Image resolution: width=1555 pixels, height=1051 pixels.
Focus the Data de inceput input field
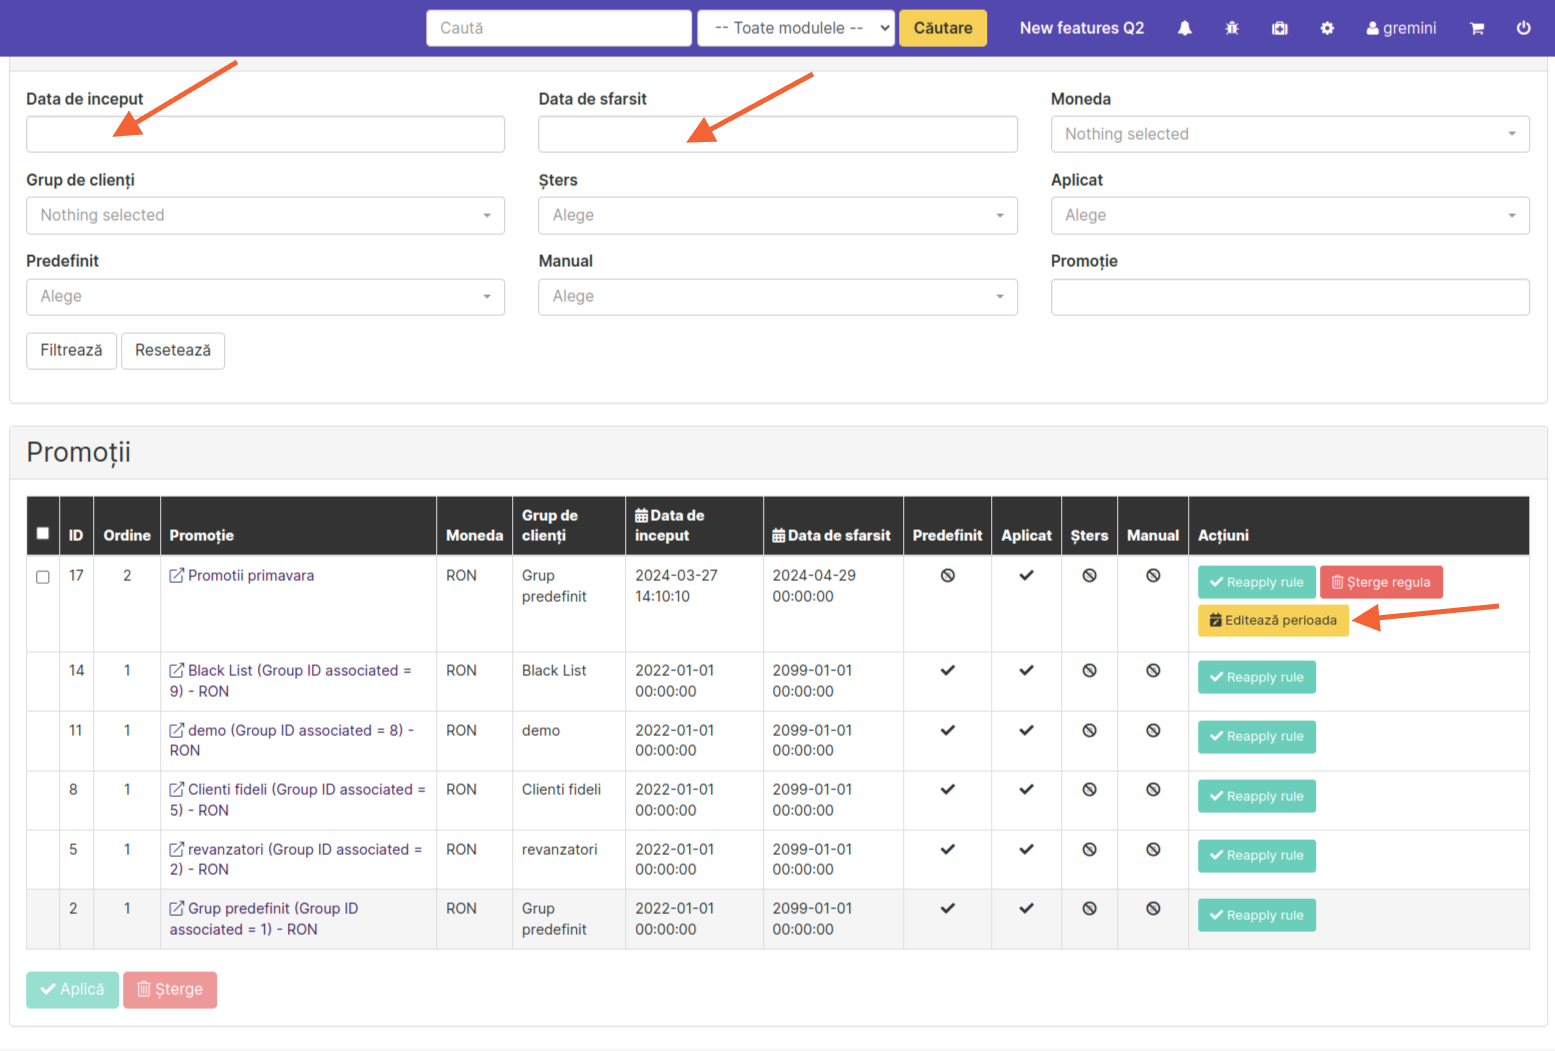265,134
